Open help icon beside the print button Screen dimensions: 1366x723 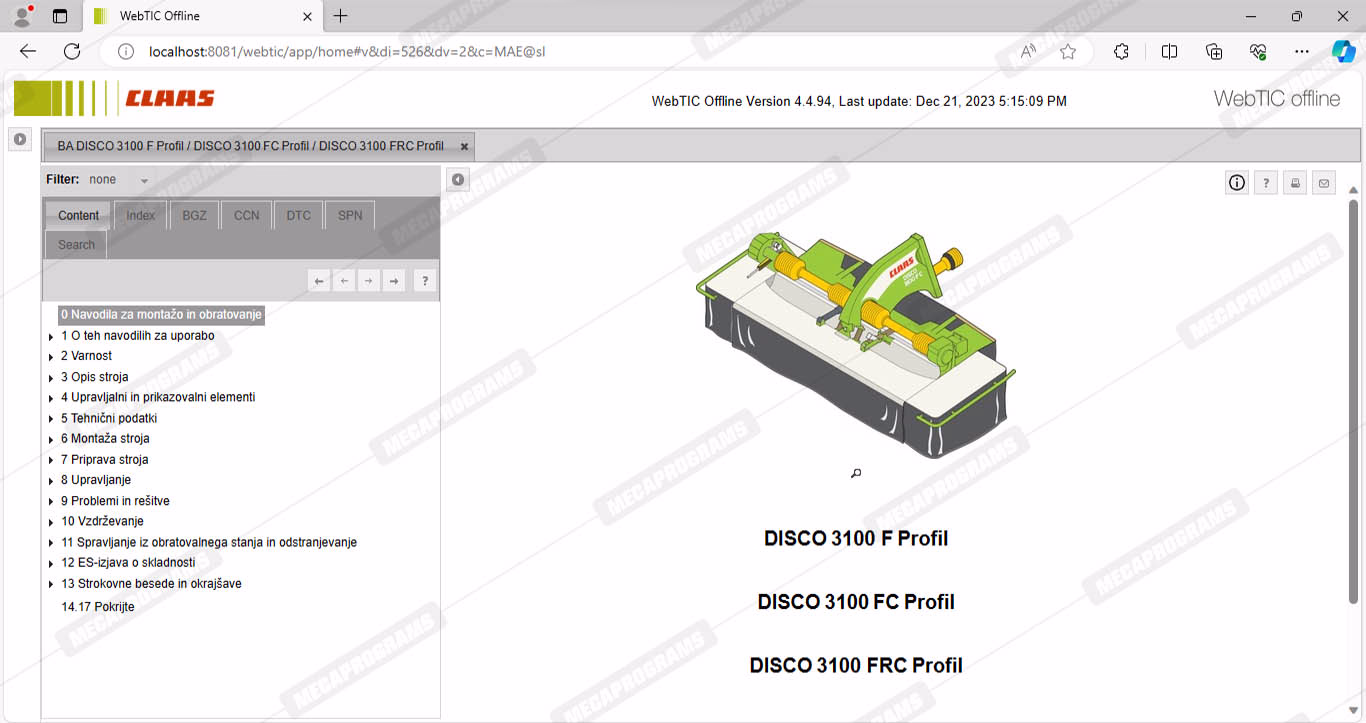1266,183
